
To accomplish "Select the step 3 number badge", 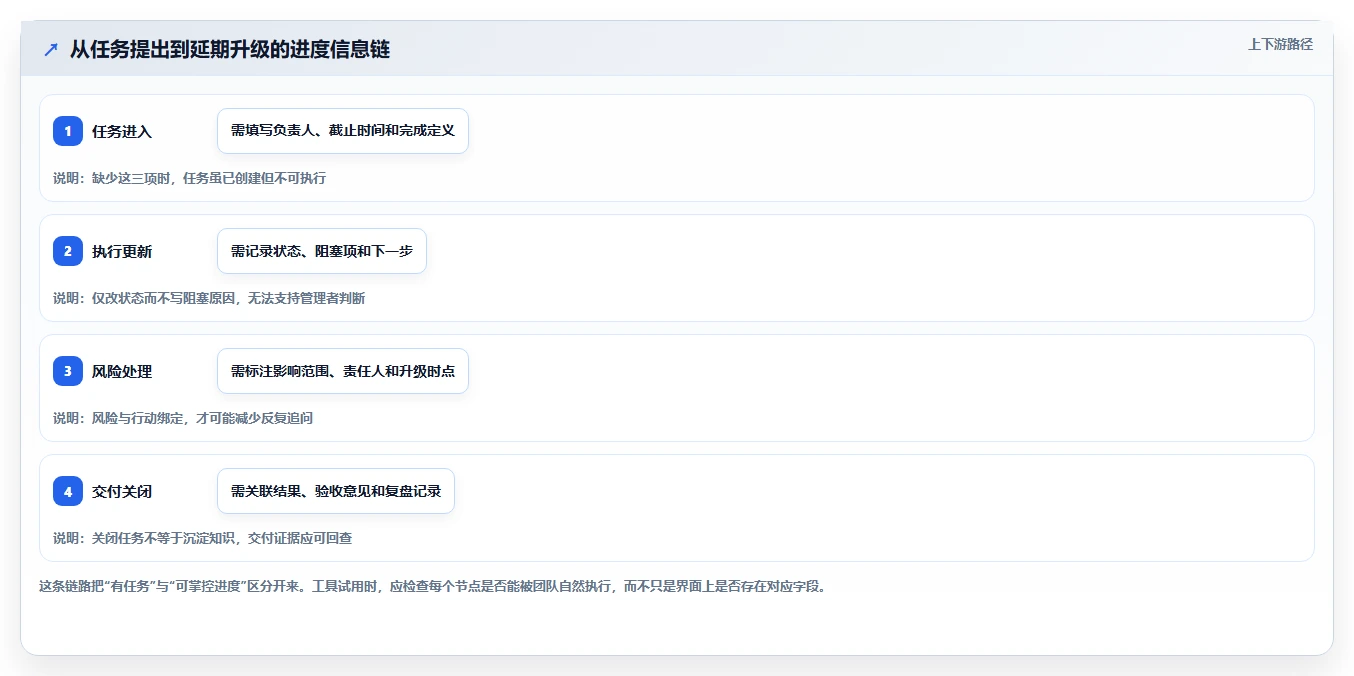I will (x=68, y=371).
